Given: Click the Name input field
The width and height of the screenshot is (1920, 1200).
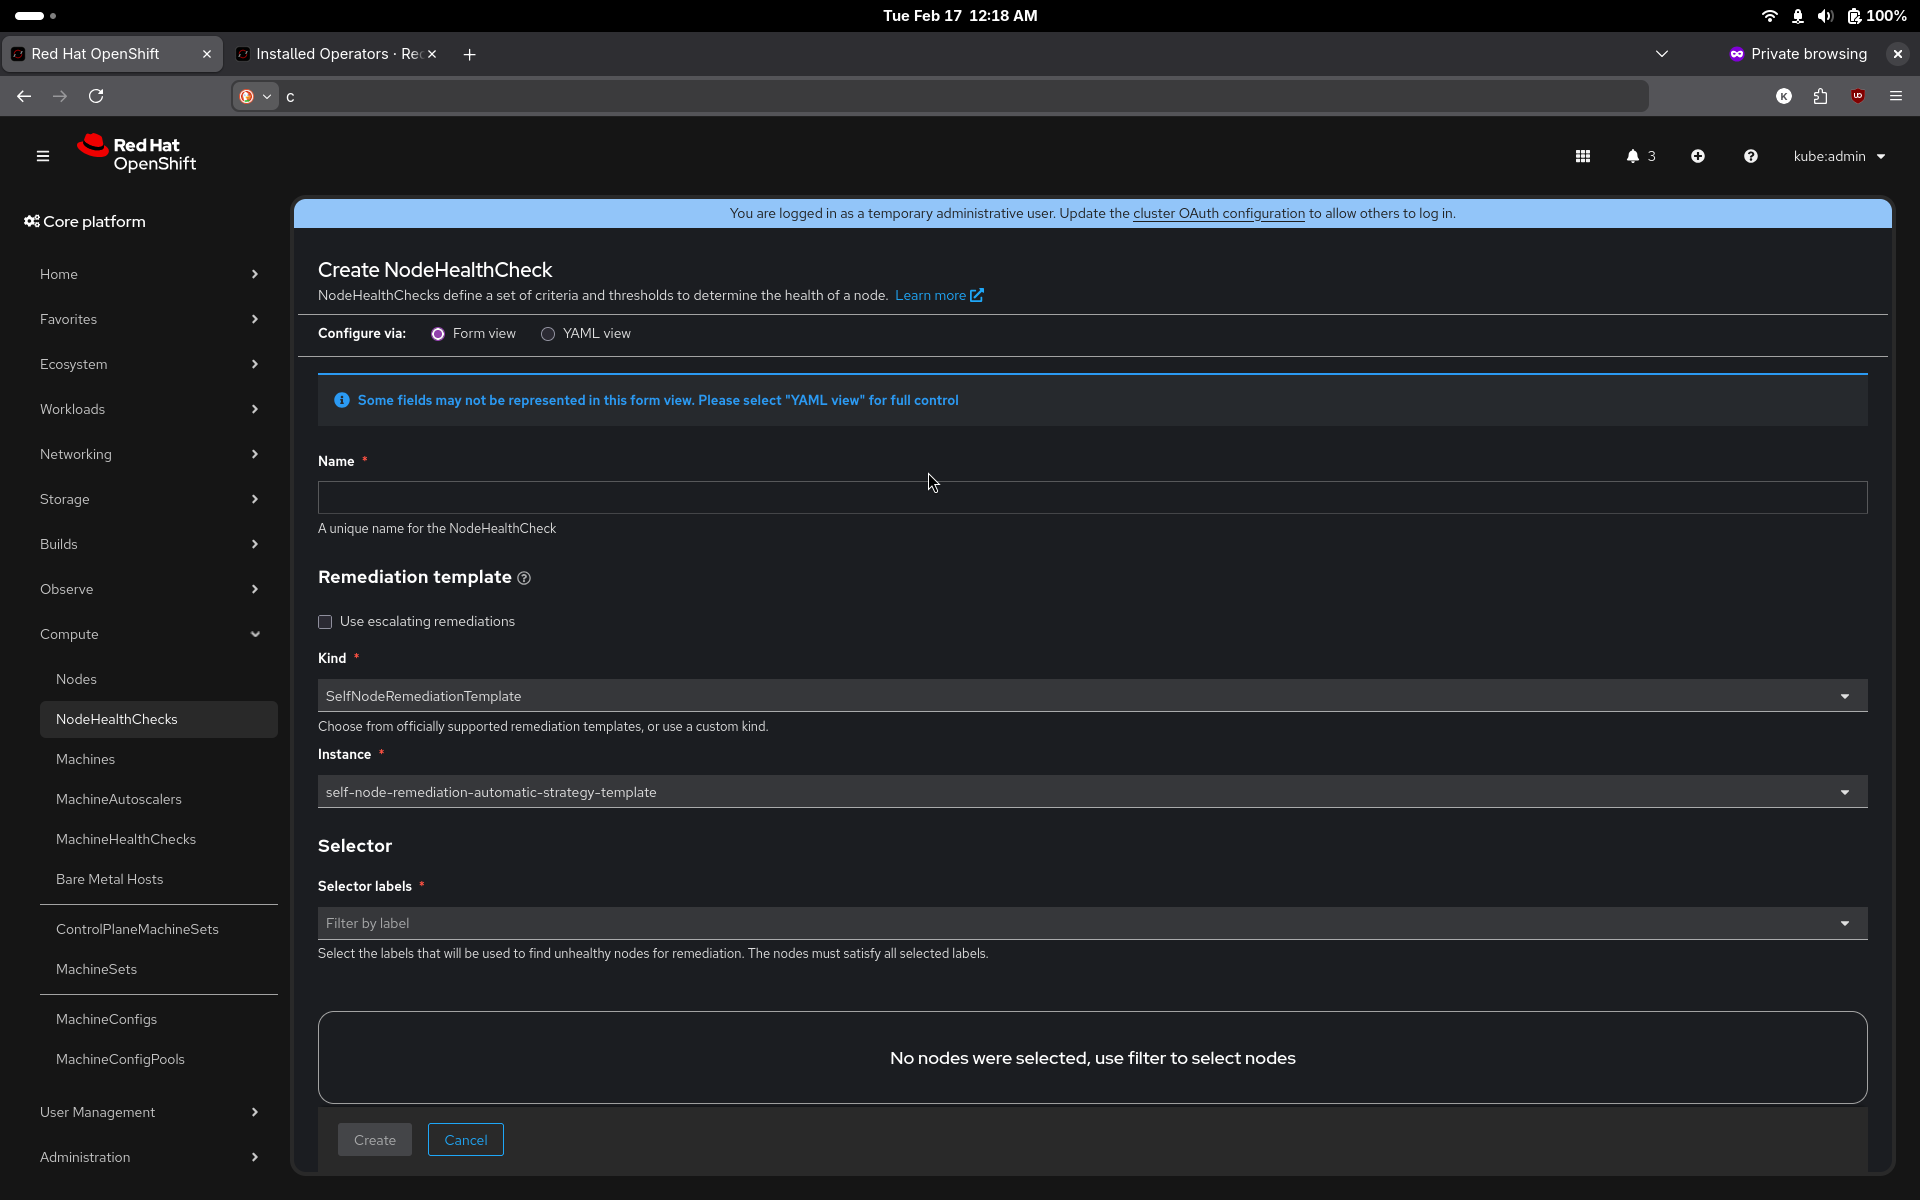Looking at the screenshot, I should coord(1092,498).
